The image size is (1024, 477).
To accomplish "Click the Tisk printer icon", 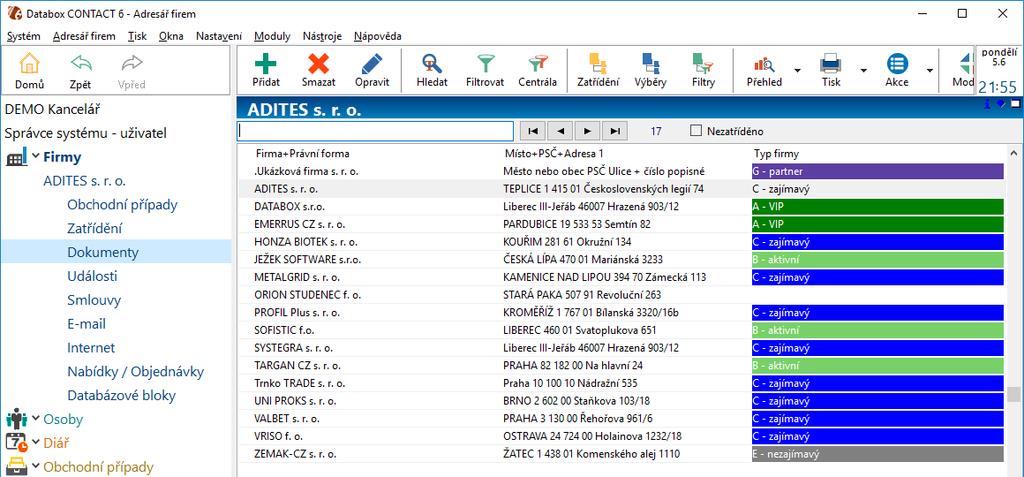I will pyautogui.click(x=831, y=63).
